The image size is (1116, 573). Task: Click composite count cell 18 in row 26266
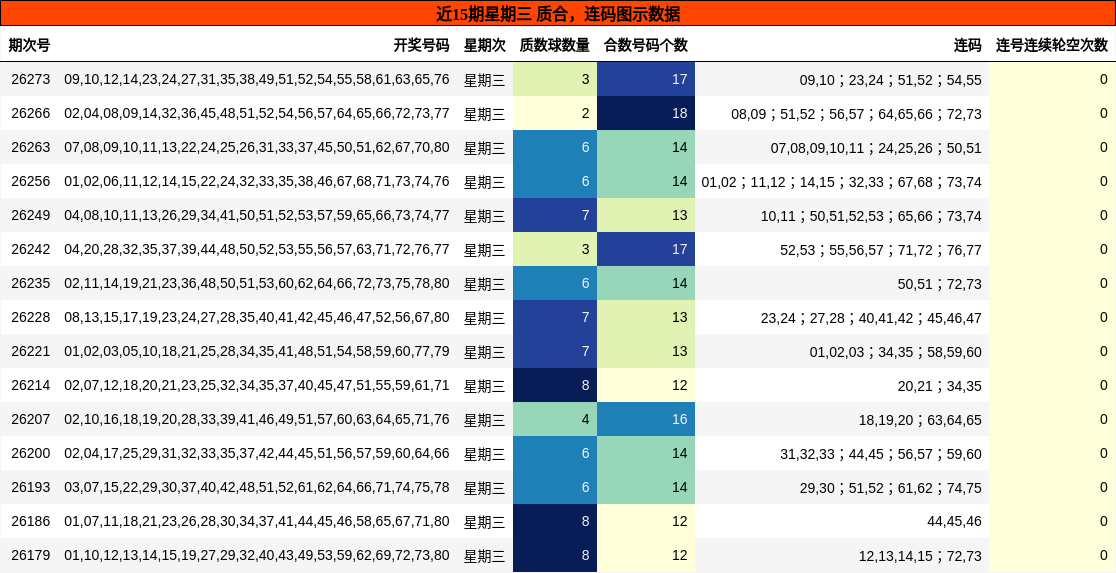(x=646, y=113)
